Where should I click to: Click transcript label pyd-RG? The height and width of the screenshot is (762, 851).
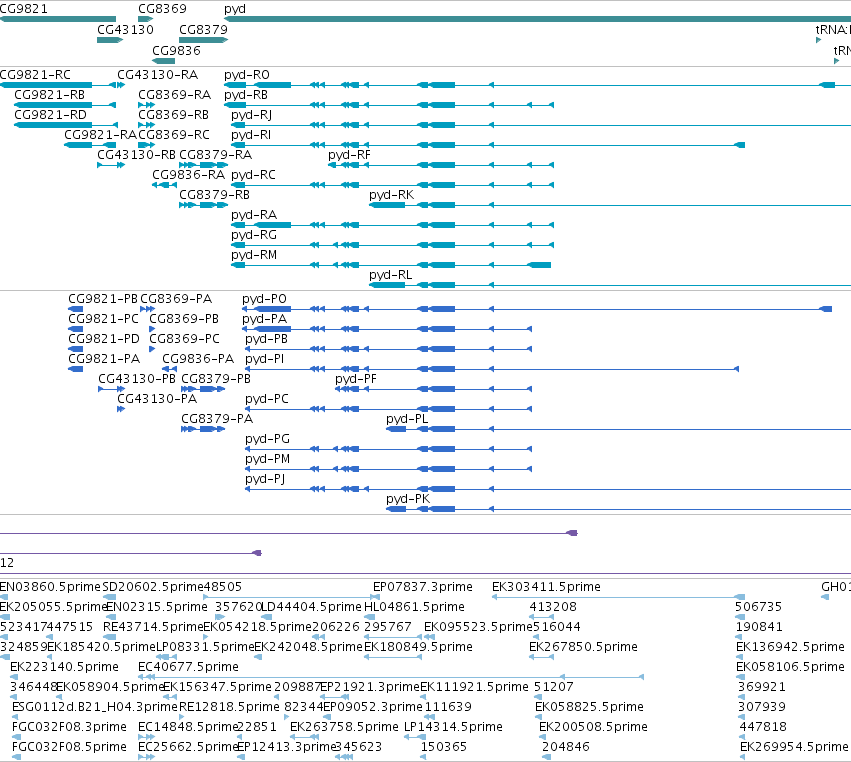pos(254,235)
